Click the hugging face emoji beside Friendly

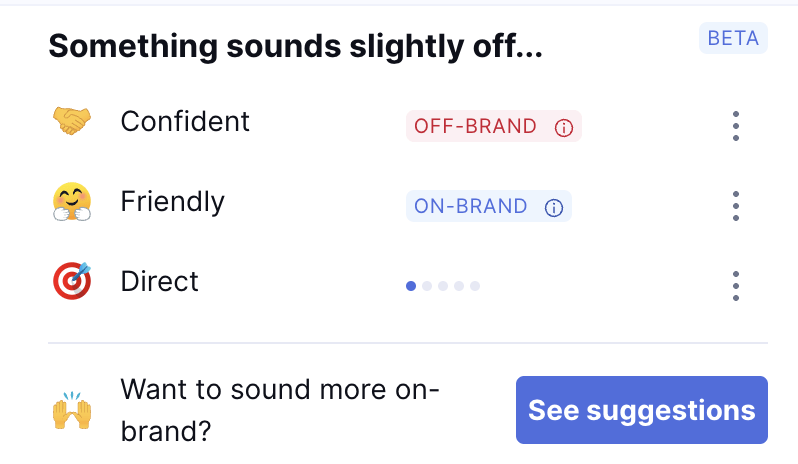click(72, 201)
